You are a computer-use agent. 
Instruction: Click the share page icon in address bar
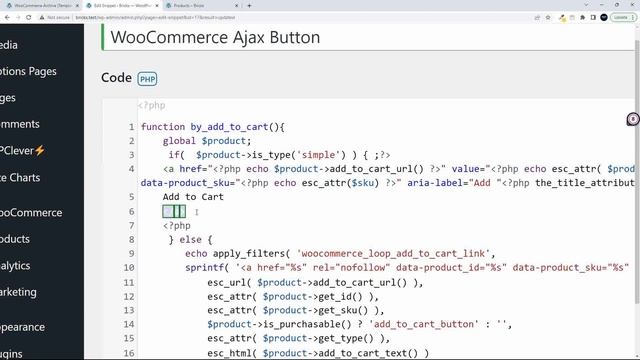[x=537, y=18]
